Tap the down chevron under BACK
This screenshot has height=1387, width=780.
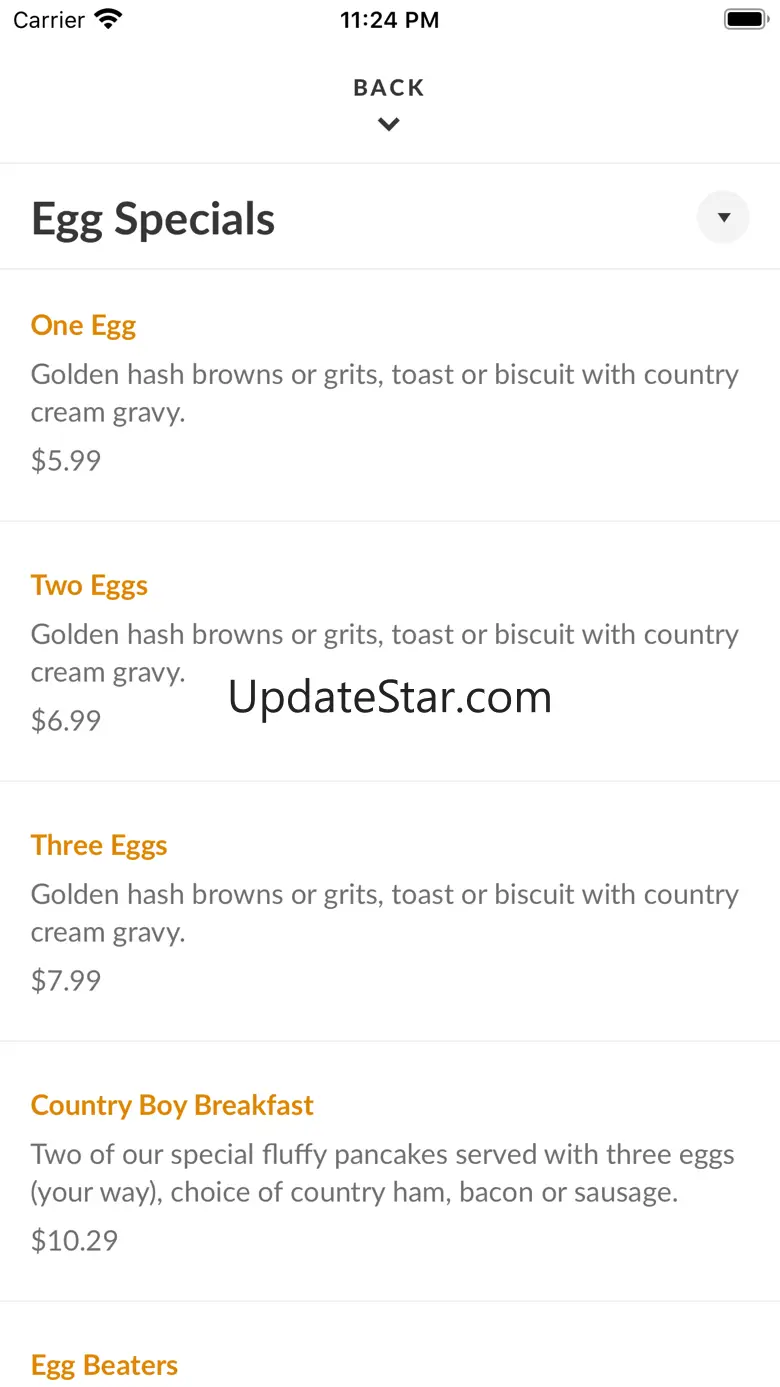(389, 124)
